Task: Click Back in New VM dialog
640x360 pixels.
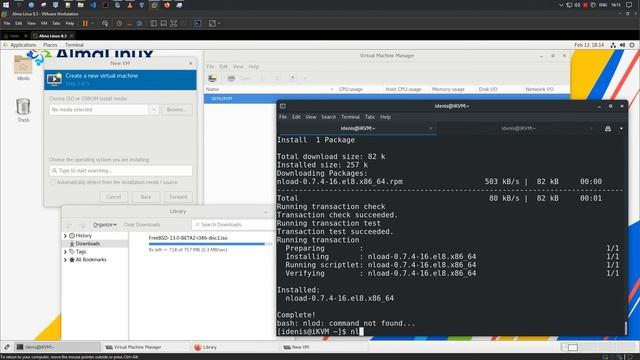Action: point(146,197)
